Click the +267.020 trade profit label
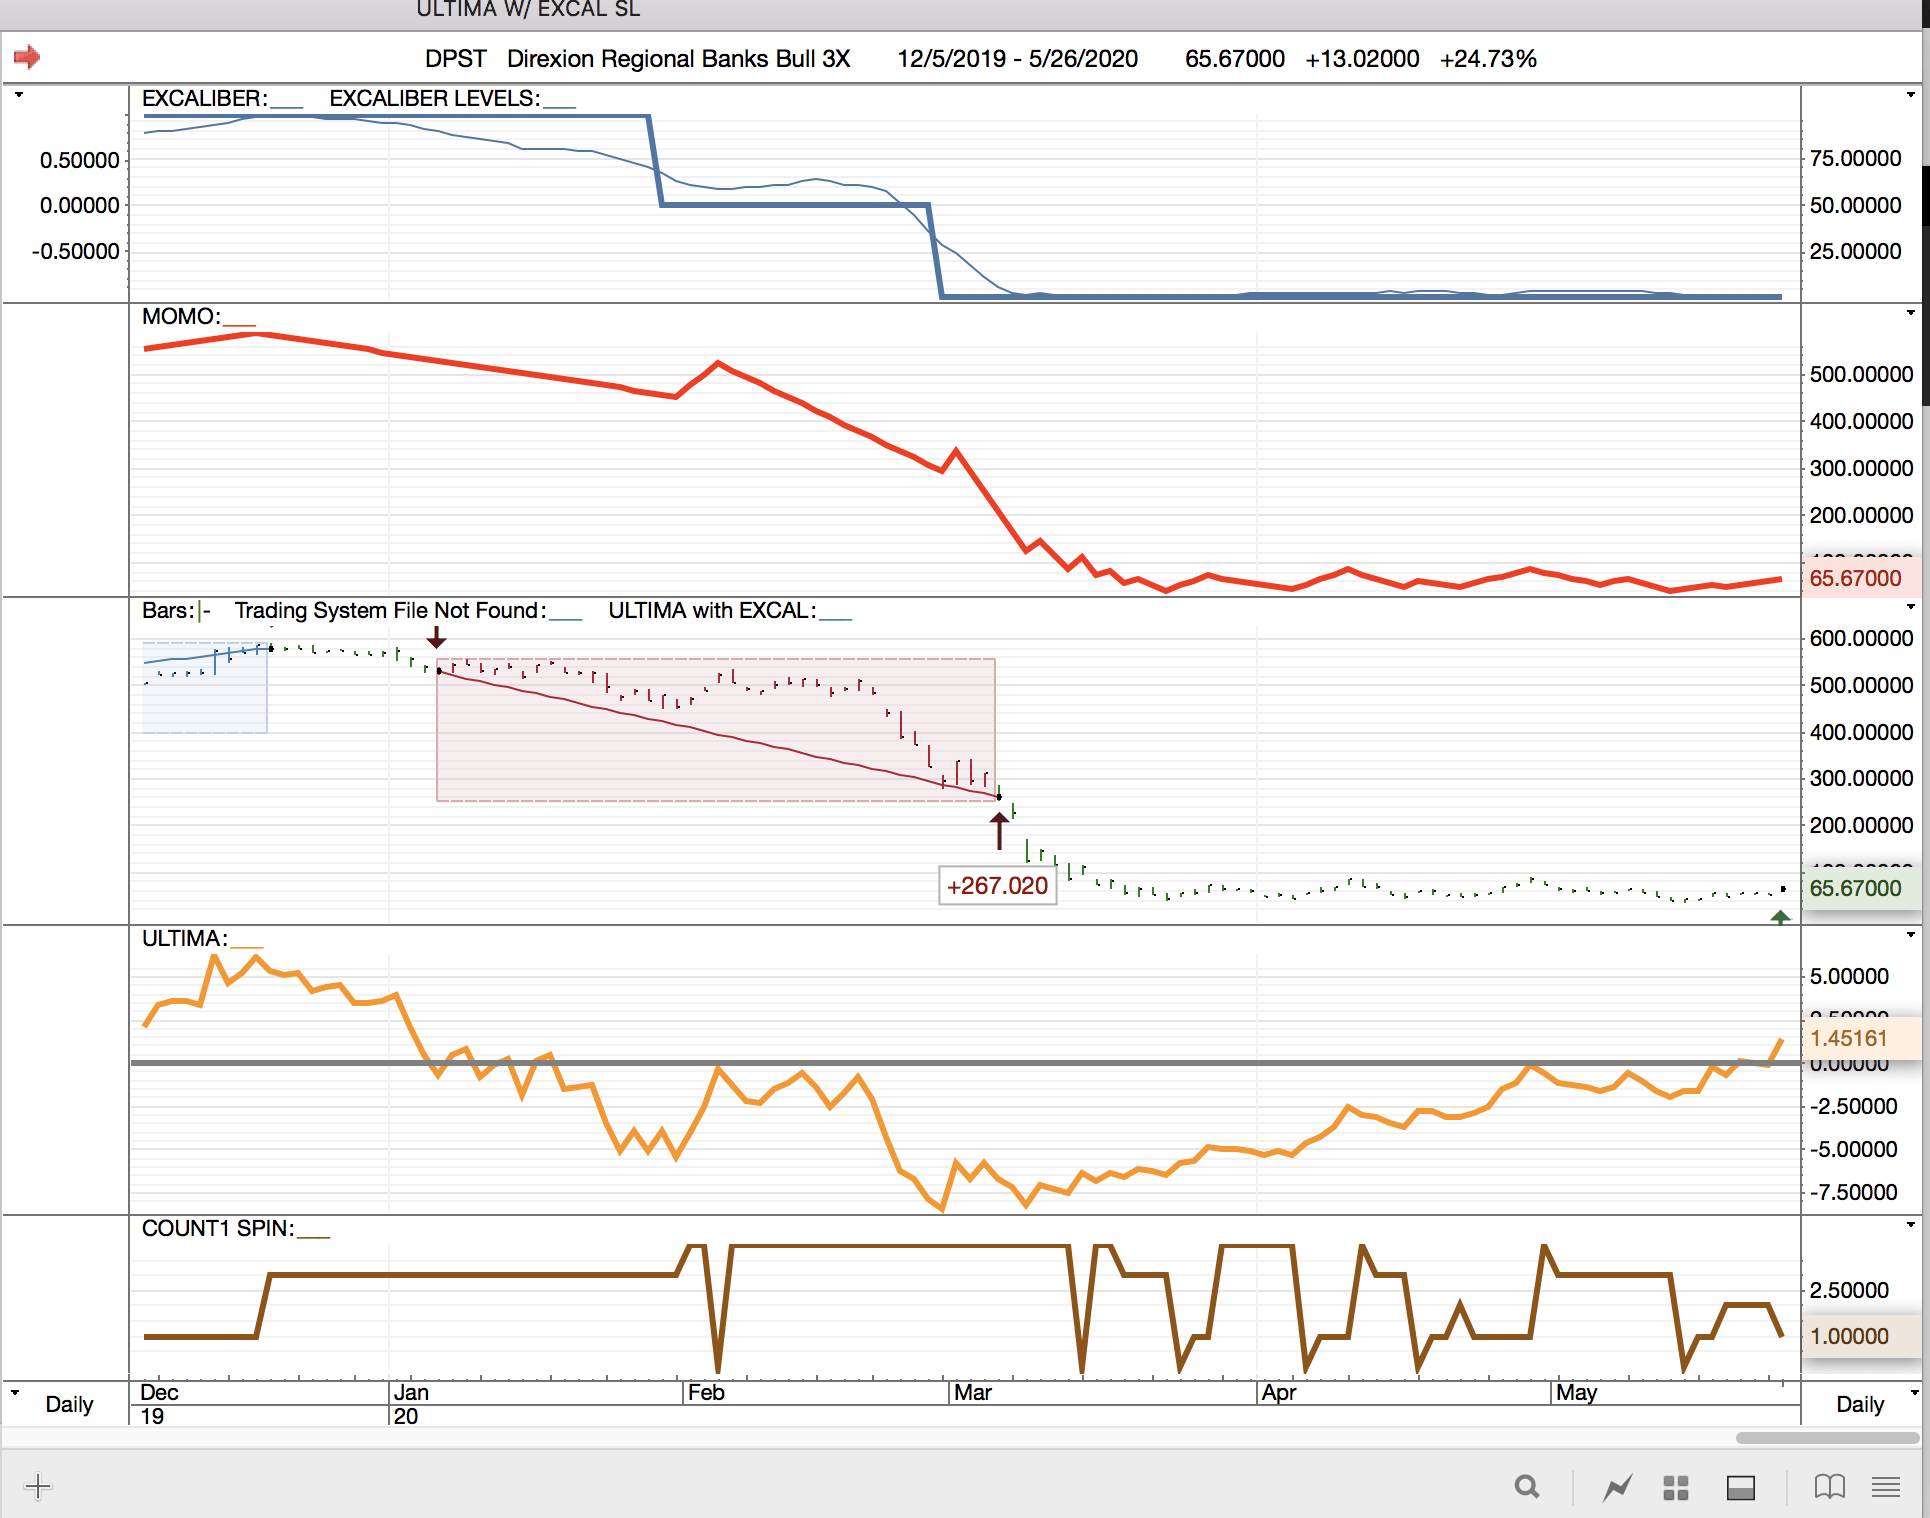The height and width of the screenshot is (1518, 1930). pos(997,885)
